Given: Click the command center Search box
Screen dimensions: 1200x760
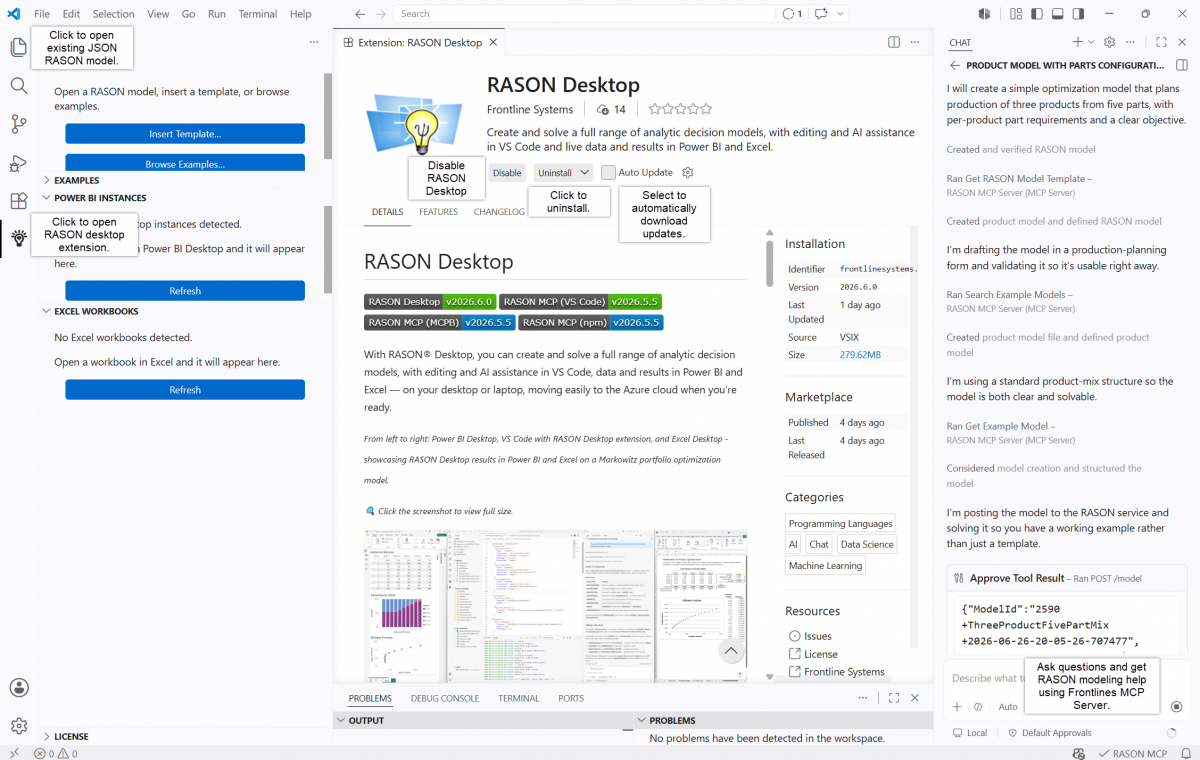Looking at the screenshot, I should pos(584,14).
